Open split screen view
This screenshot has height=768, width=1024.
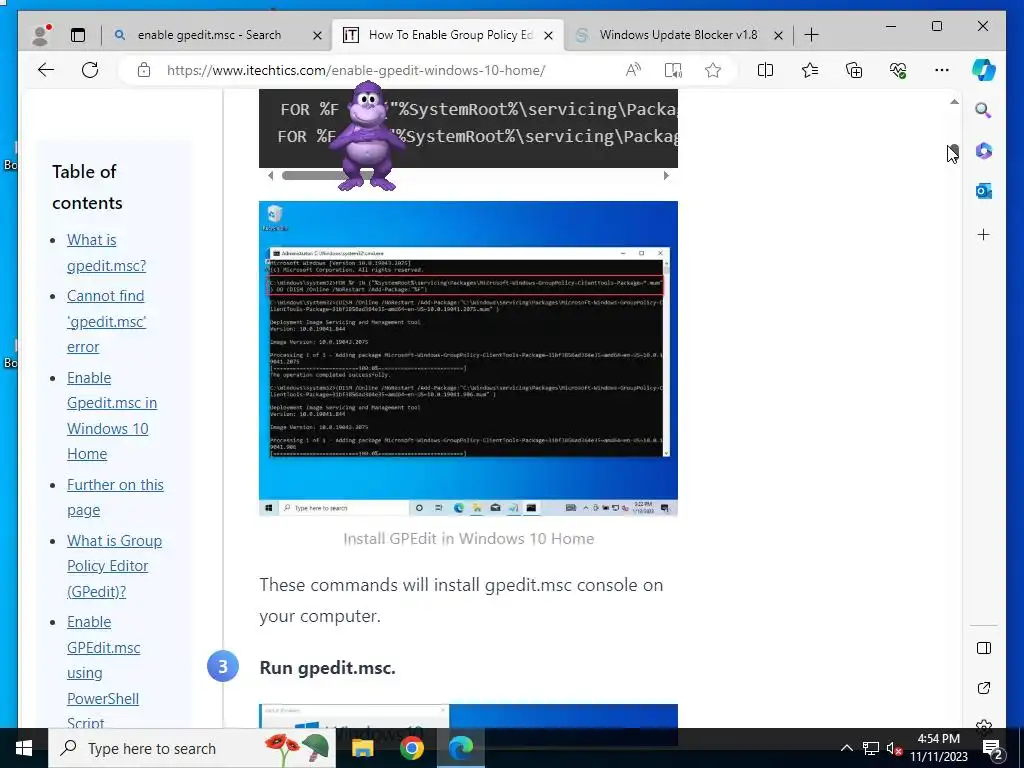coord(765,70)
